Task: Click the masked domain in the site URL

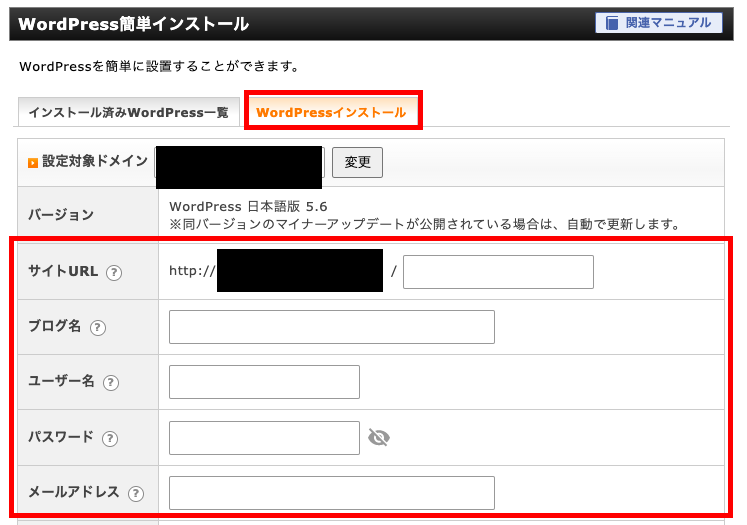Action: tap(300, 271)
